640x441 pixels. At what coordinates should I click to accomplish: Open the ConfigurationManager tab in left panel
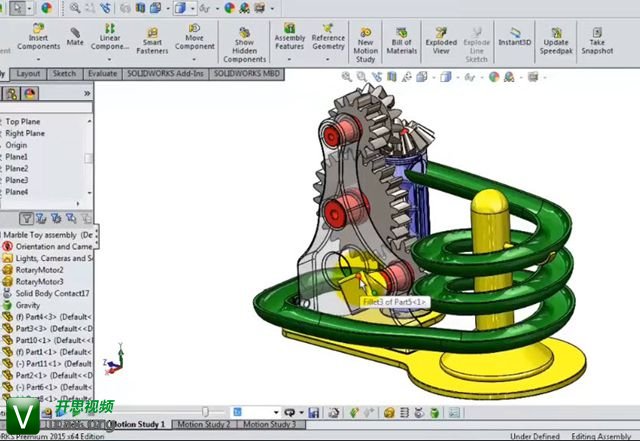click(11, 94)
